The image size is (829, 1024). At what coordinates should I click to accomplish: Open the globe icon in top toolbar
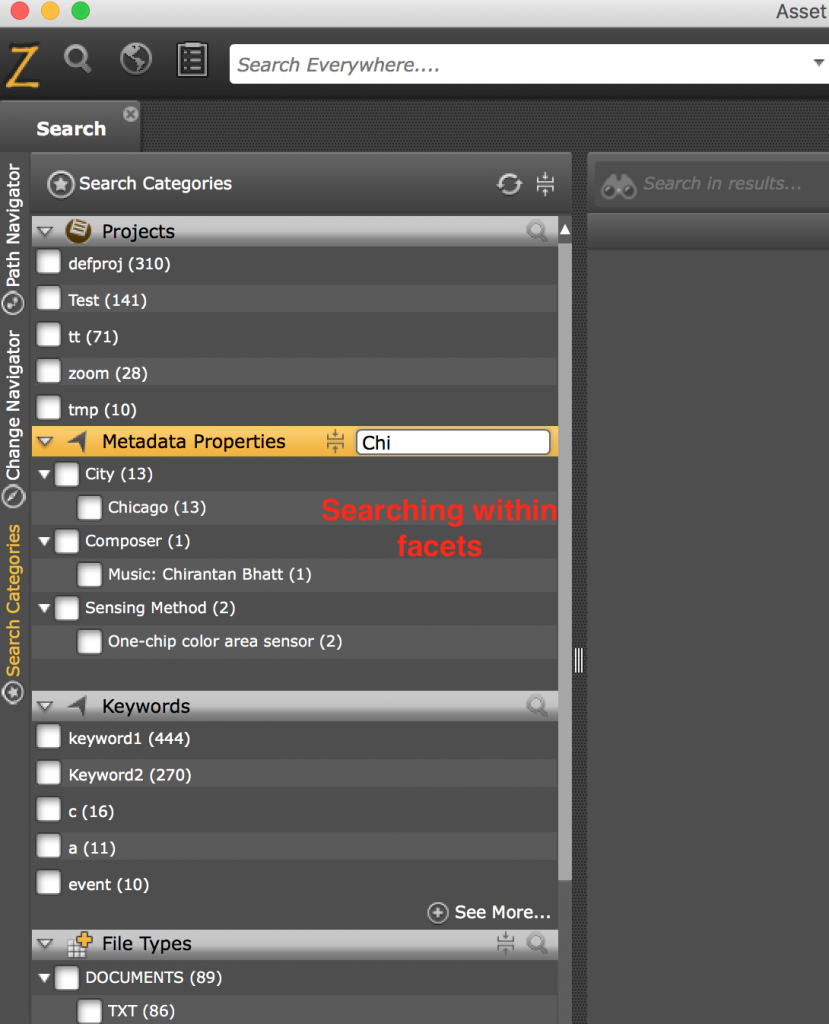coord(135,60)
